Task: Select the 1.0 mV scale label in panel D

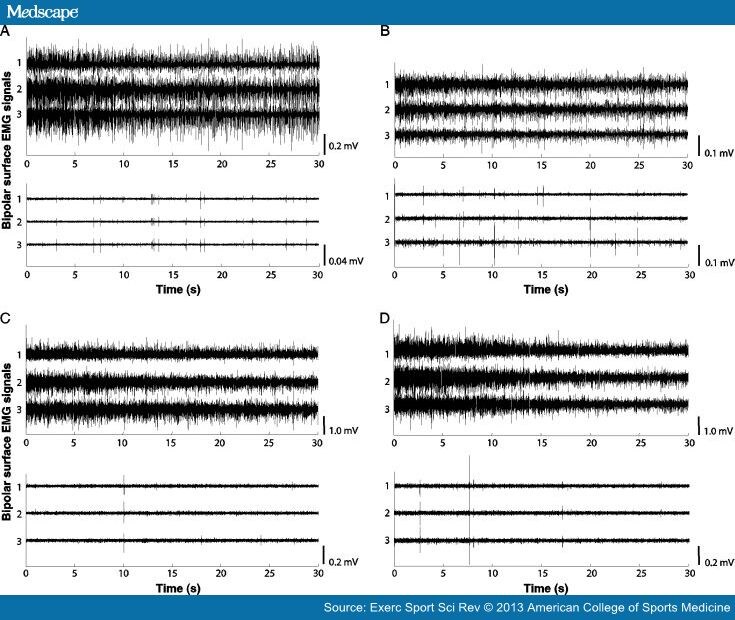Action: coord(719,431)
